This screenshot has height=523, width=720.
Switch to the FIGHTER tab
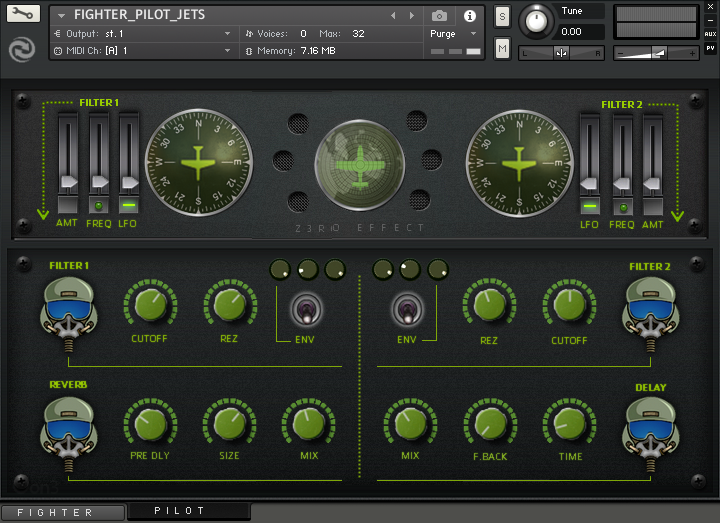pyautogui.click(x=63, y=512)
